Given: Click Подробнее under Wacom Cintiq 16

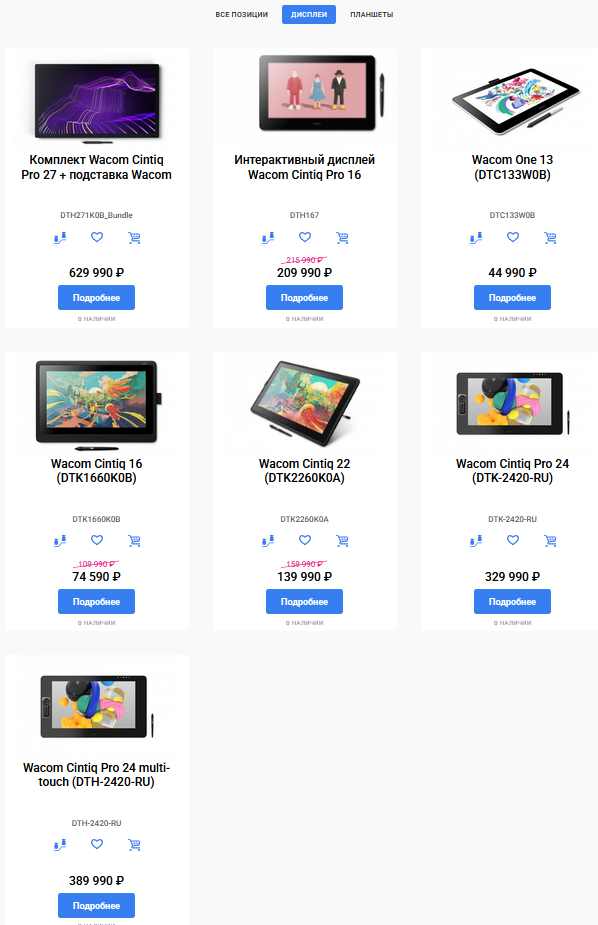Looking at the screenshot, I should (x=96, y=602).
